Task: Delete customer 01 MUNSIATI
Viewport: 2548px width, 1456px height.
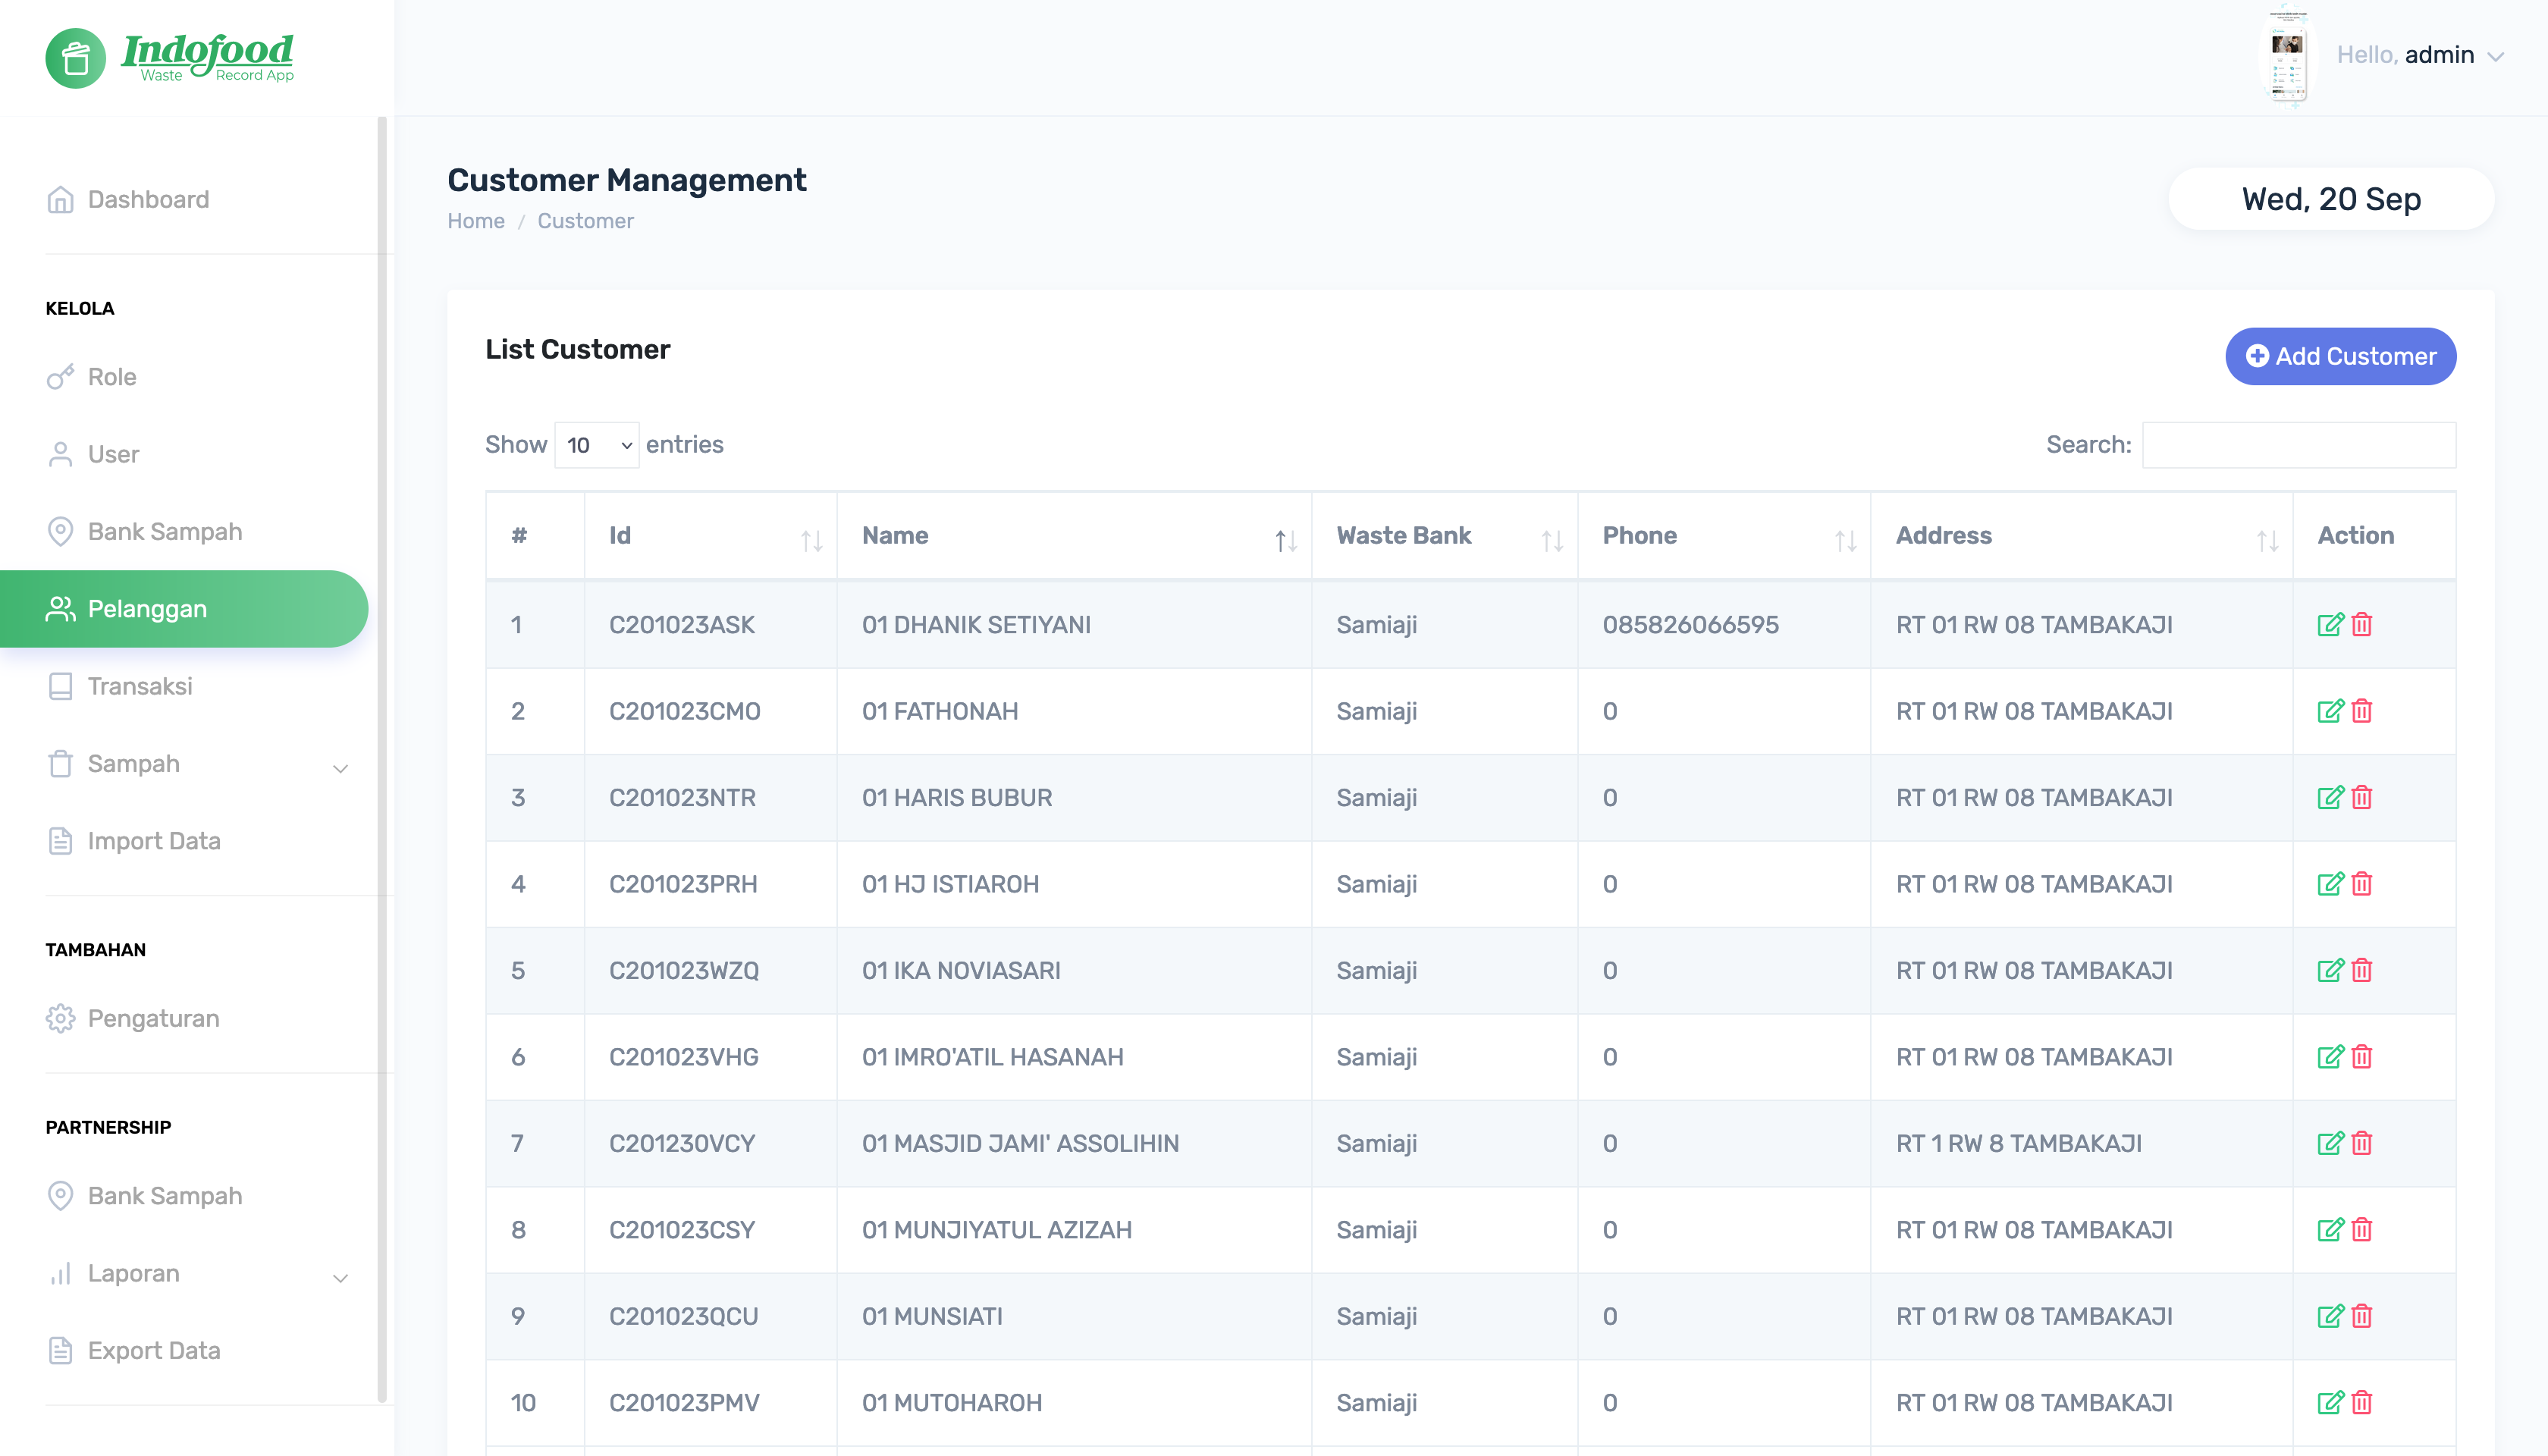Action: (2362, 1317)
